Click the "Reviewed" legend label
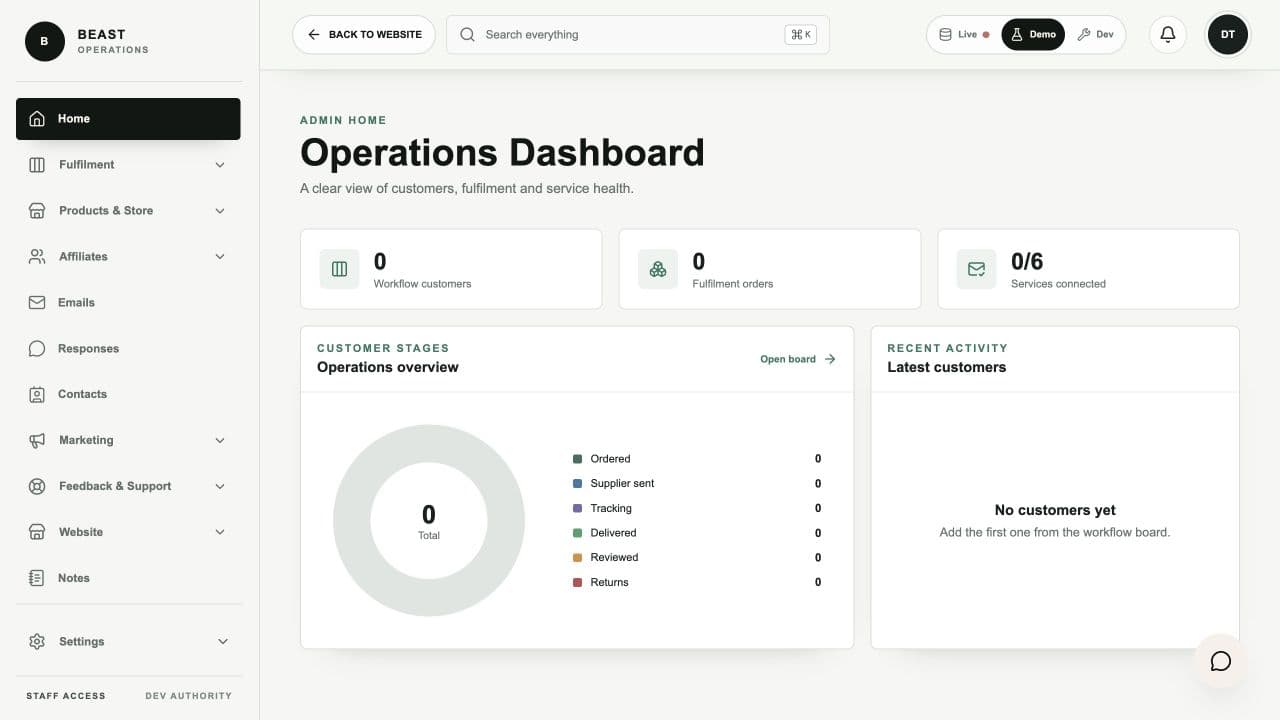Viewport: 1280px width, 720px height. pos(614,558)
